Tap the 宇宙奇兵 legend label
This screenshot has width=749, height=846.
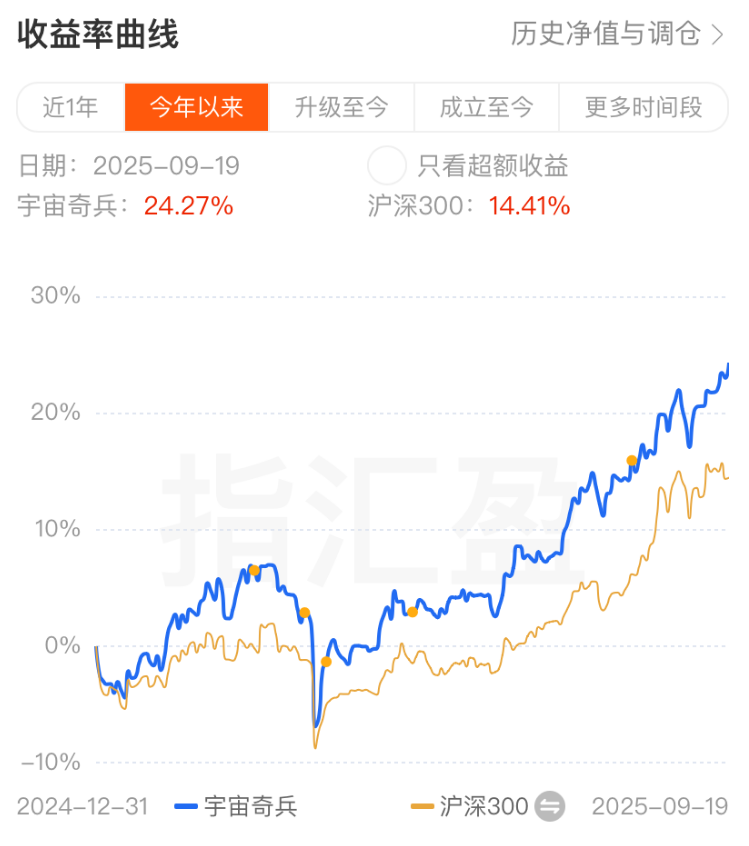click(250, 807)
